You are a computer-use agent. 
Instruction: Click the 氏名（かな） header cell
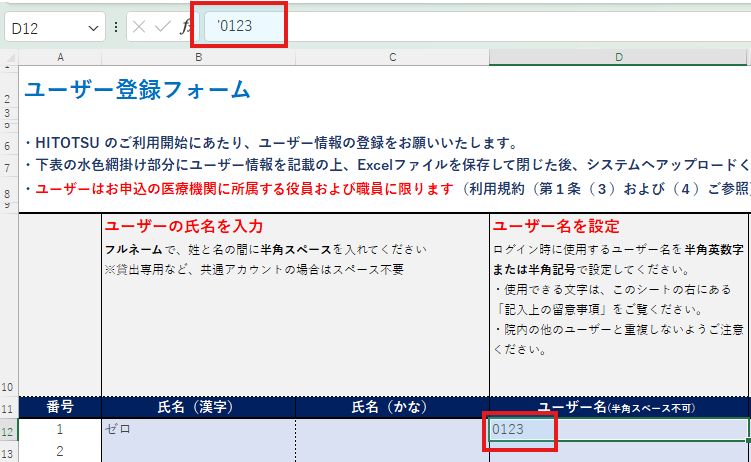pos(392,407)
